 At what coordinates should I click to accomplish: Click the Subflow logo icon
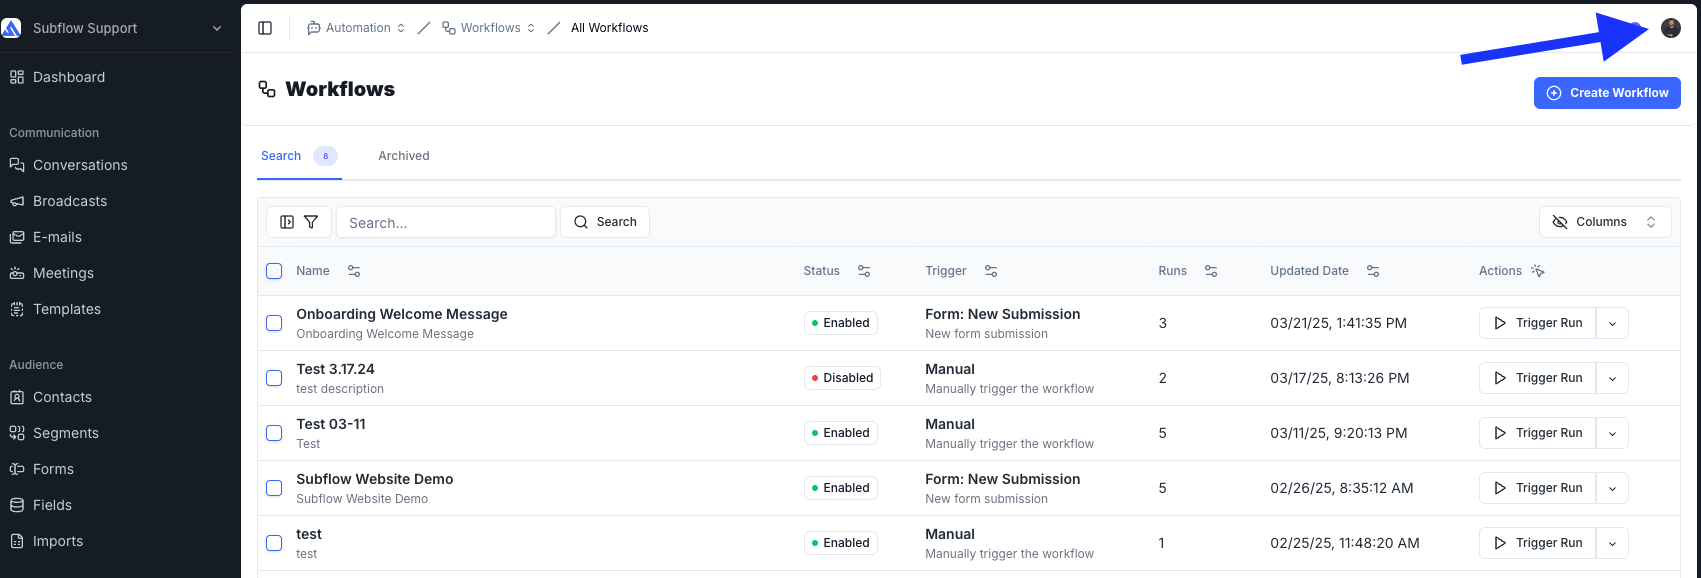11,28
